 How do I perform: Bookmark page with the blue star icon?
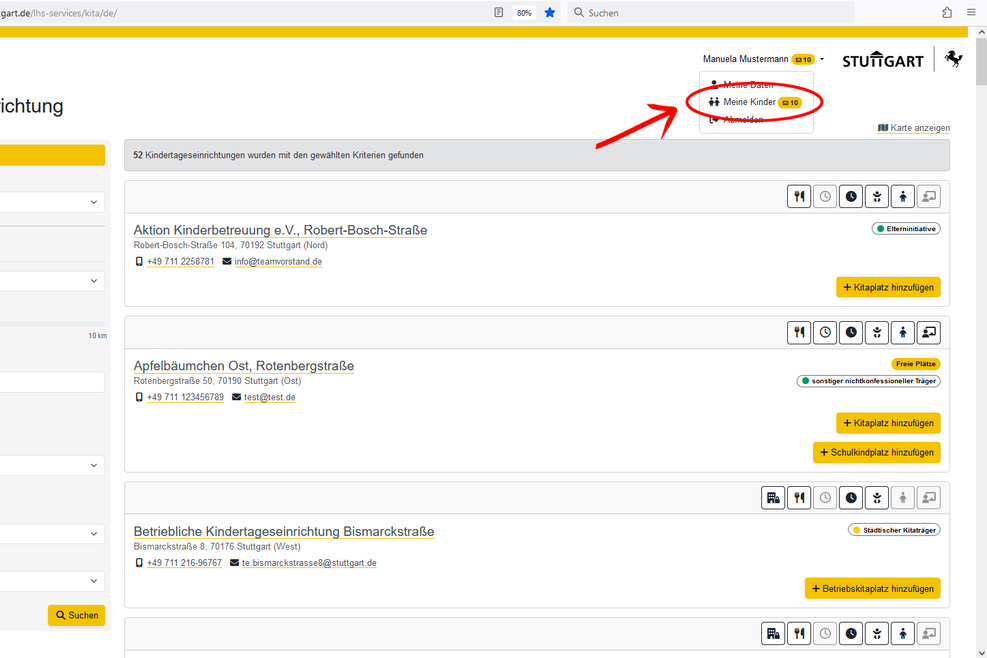[550, 13]
